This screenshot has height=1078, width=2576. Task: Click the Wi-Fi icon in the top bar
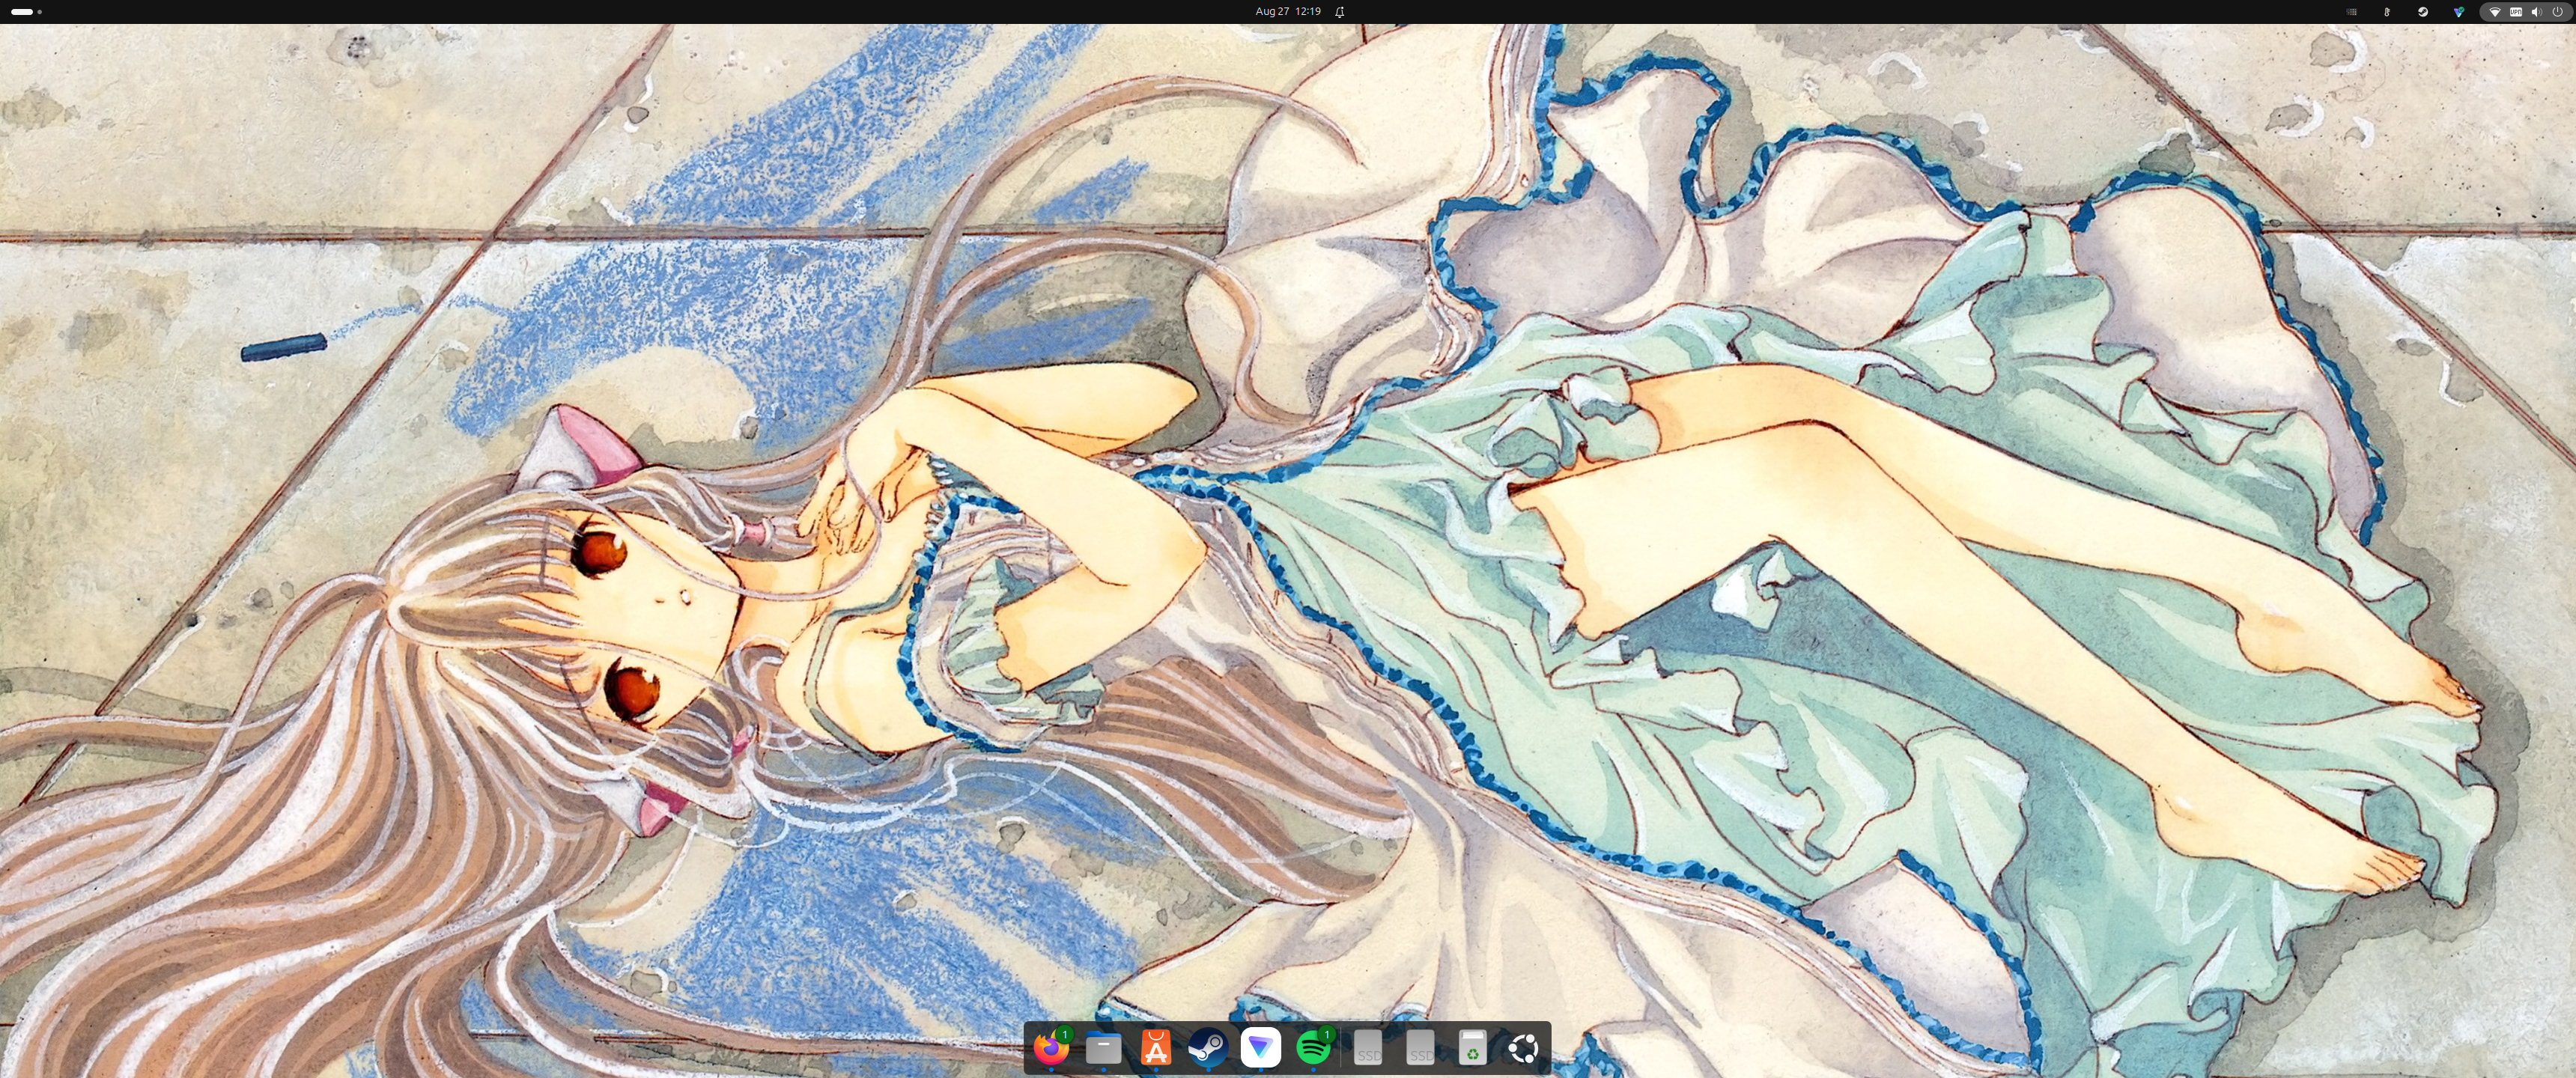pos(2495,11)
